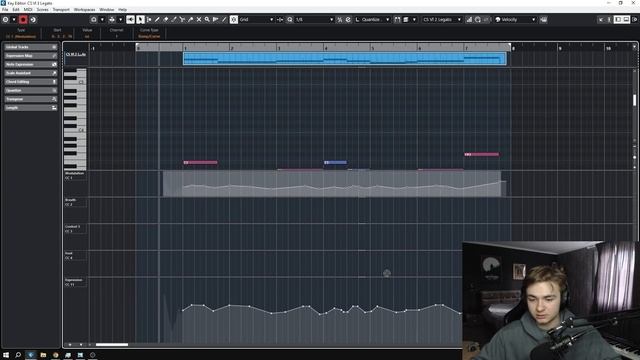Image resolution: width=640 pixels, height=360 pixels.
Task: Select the Line tool in toolbar
Action: pyautogui.click(x=224, y=20)
